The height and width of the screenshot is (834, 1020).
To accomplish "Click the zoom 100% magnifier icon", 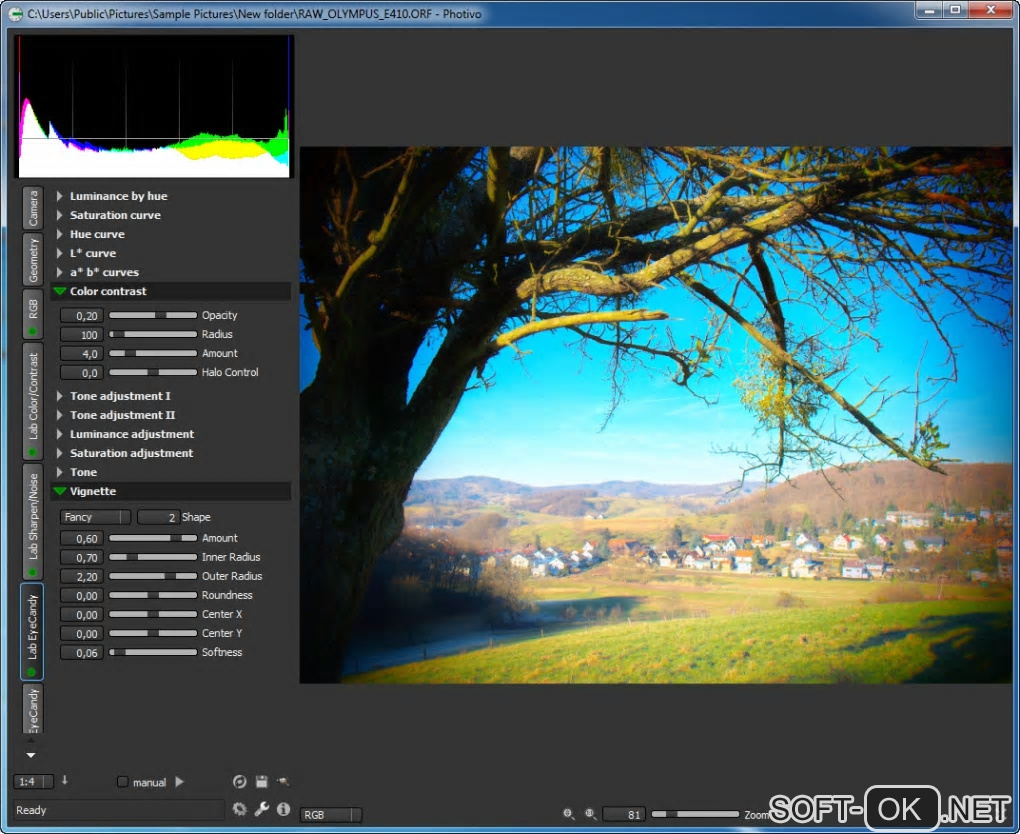I will [x=590, y=814].
